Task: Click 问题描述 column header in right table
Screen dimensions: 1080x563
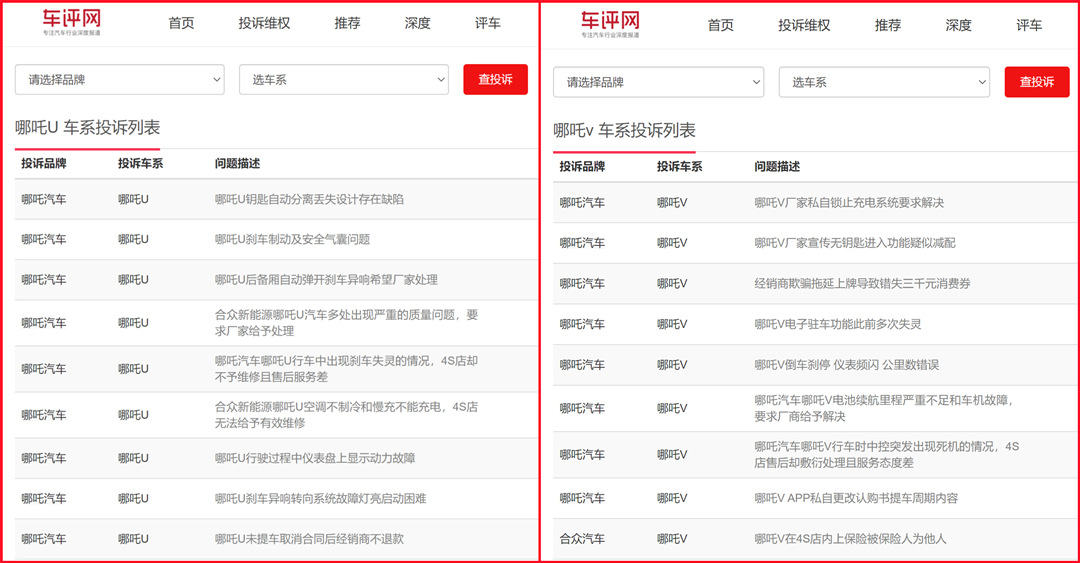Action: coord(777,166)
